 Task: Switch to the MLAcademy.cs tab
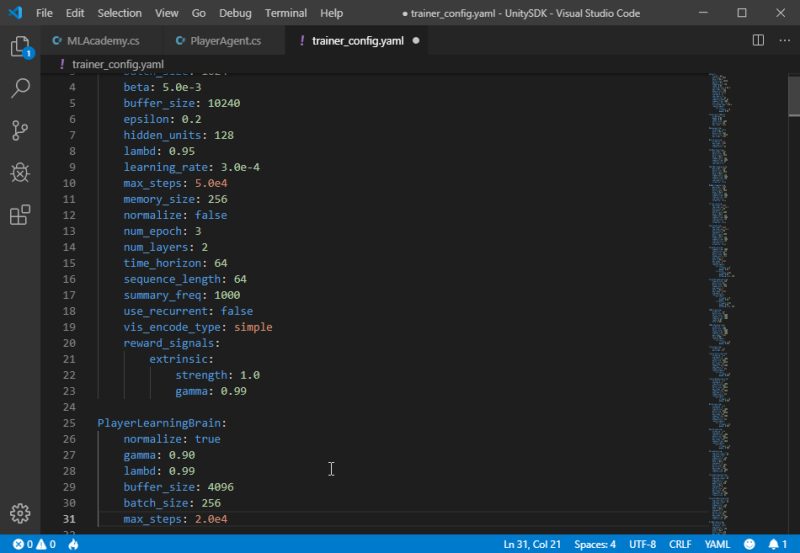click(100, 41)
